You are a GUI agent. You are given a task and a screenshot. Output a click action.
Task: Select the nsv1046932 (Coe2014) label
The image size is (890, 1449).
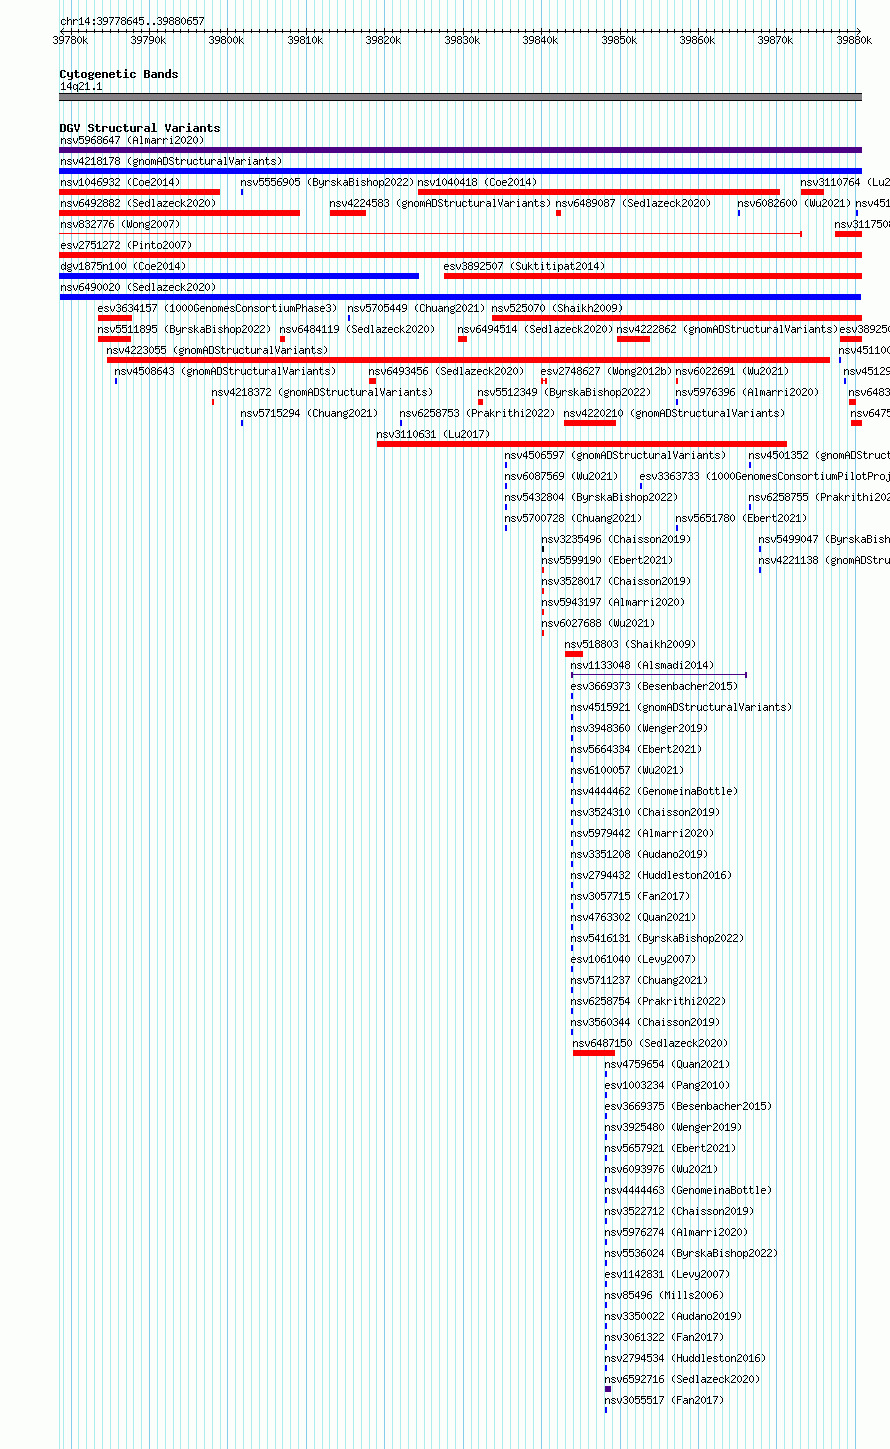coord(120,182)
